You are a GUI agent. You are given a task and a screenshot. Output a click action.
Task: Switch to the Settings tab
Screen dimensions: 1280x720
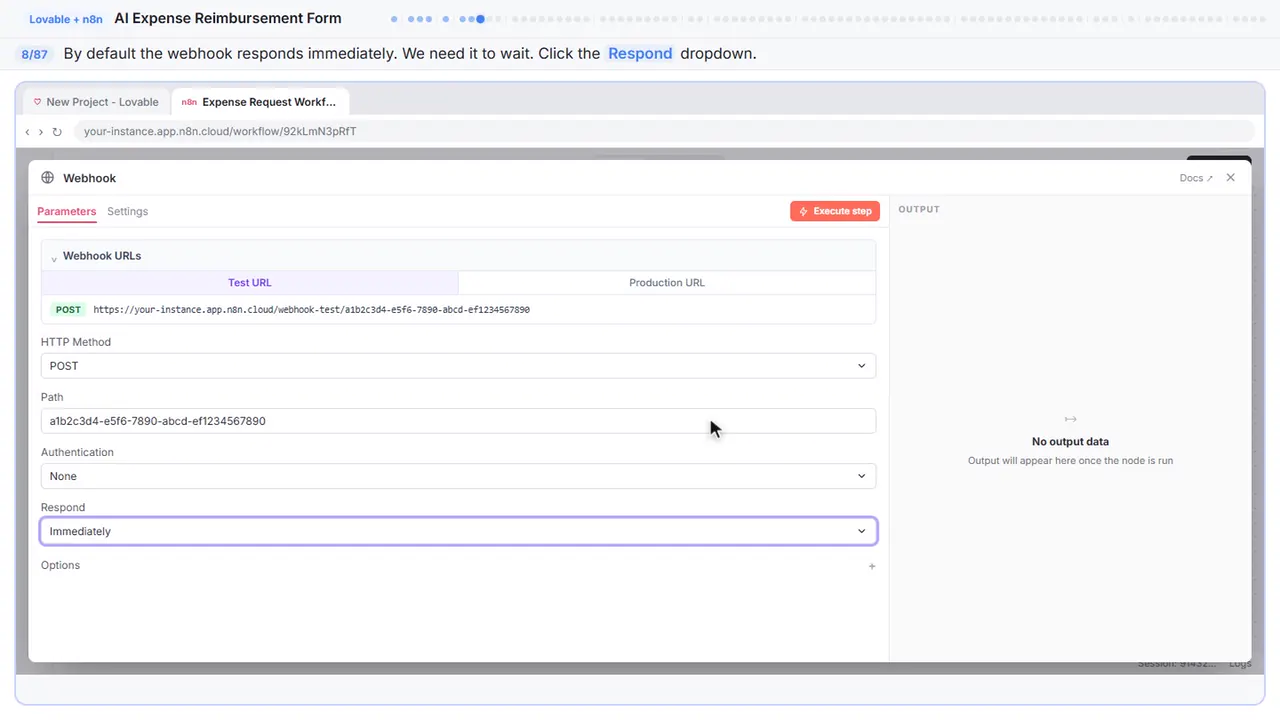click(127, 211)
